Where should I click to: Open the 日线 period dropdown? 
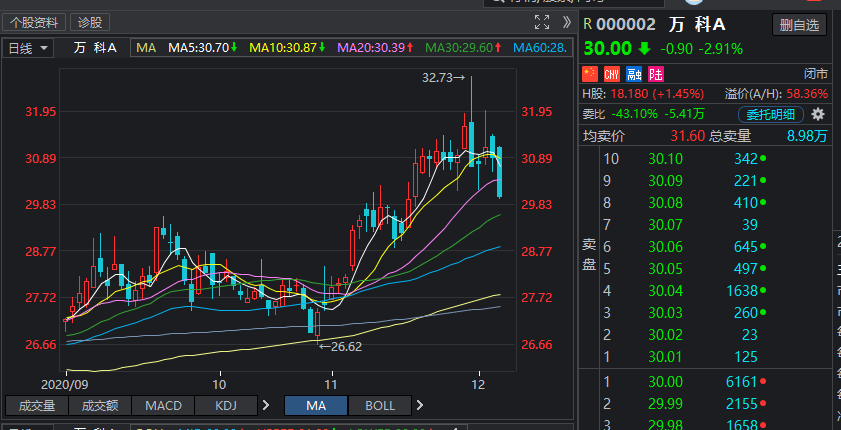tap(28, 48)
